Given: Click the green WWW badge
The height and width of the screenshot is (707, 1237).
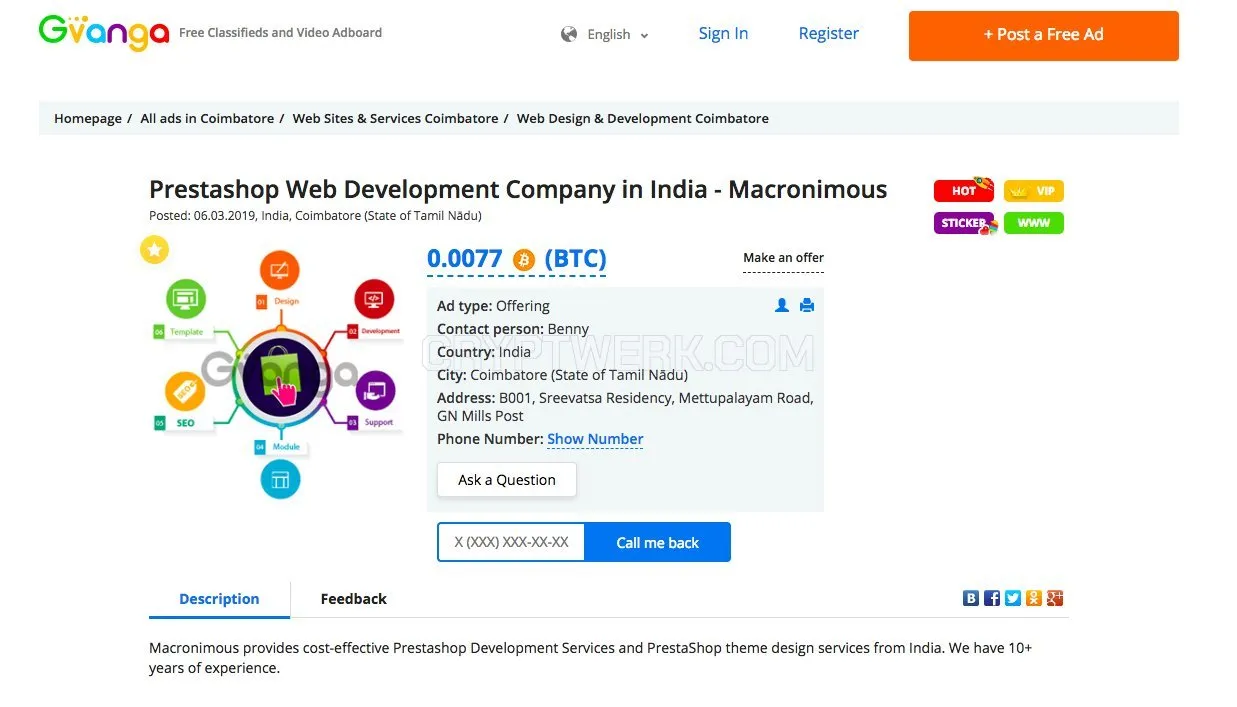Looking at the screenshot, I should 1034,223.
